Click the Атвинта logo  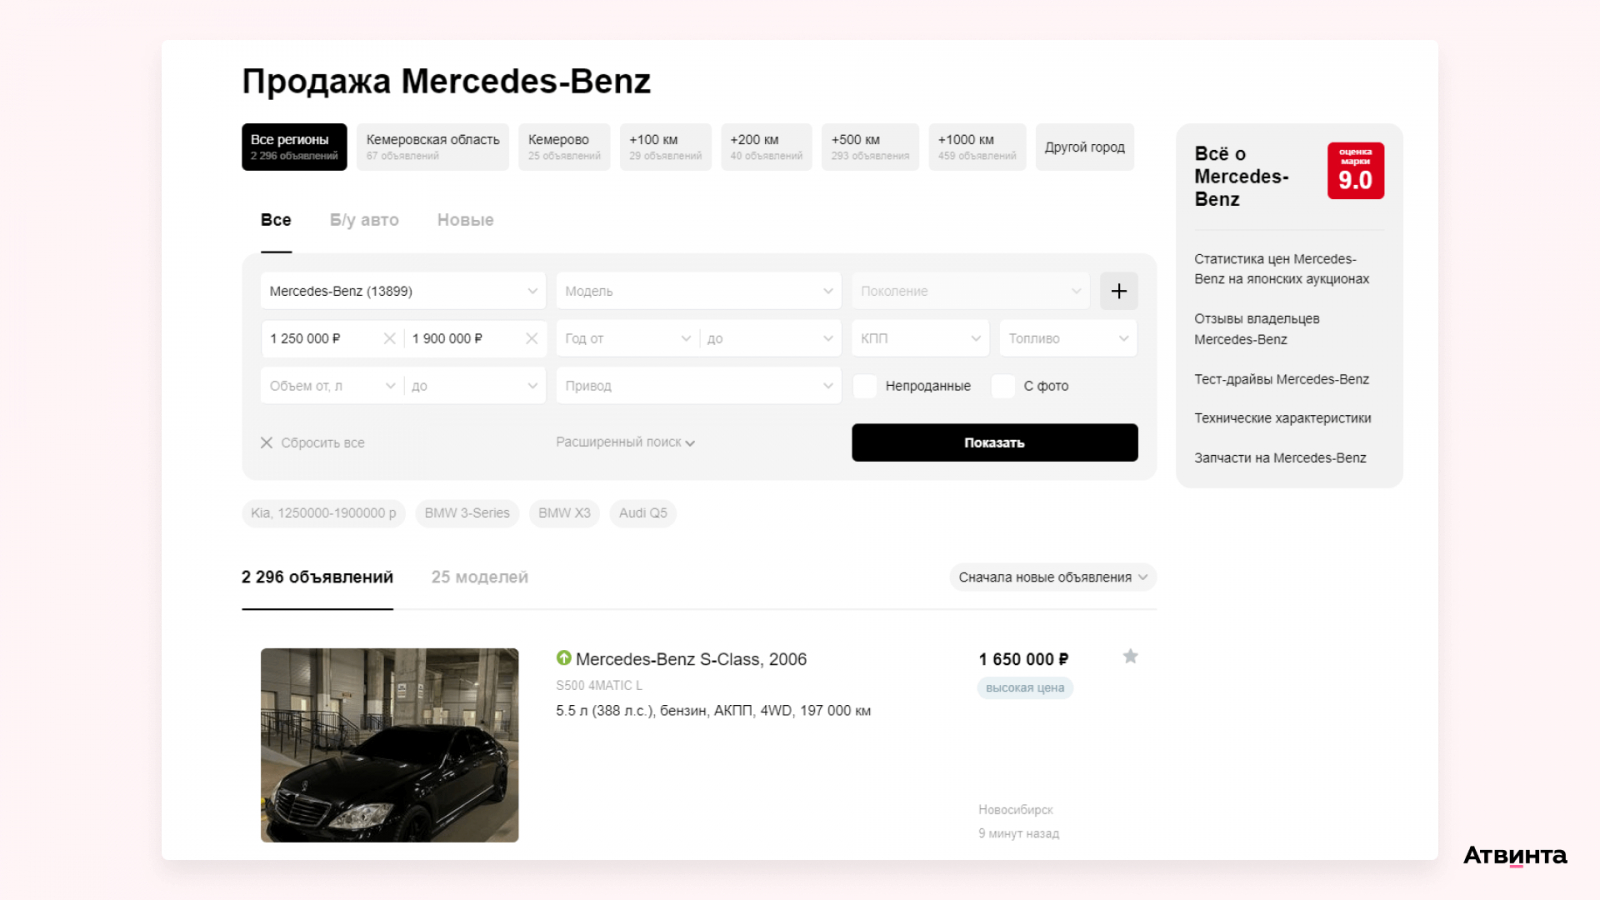point(1514,856)
